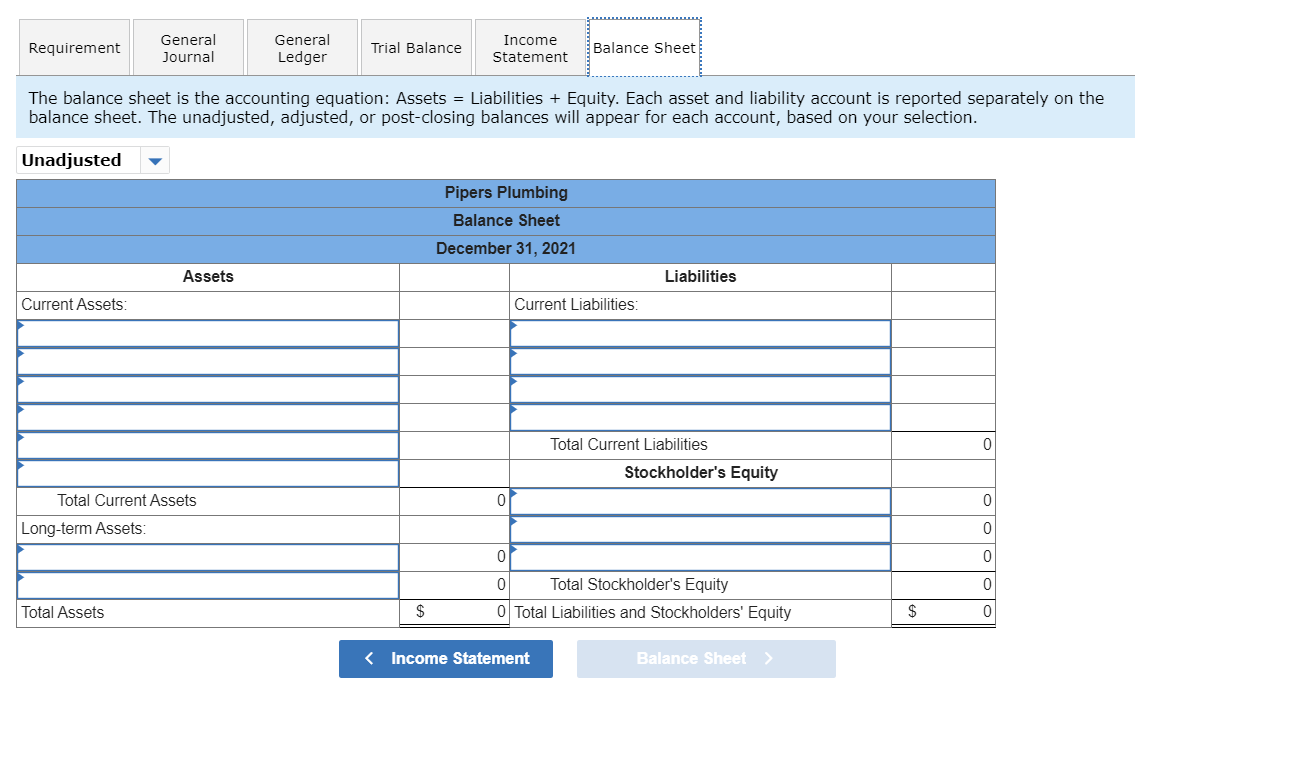Open the last Current Assets account dropdown

point(207,472)
